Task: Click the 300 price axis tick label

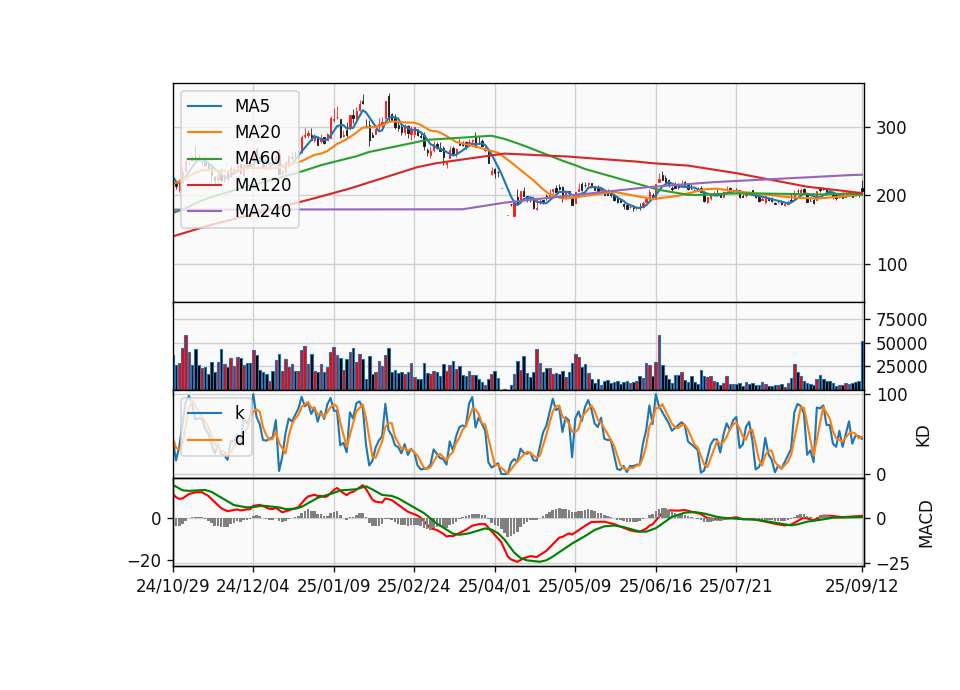Action: 891,129
